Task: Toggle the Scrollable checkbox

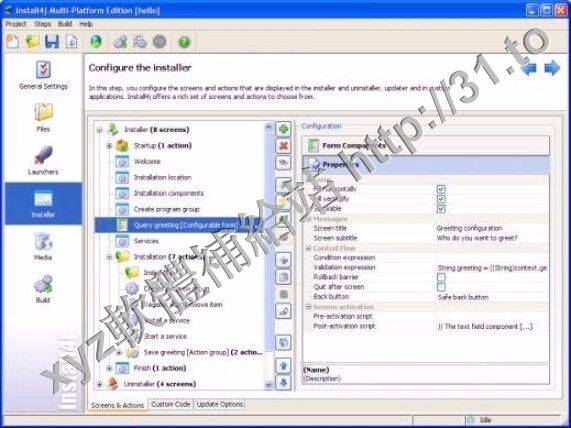Action: (441, 209)
